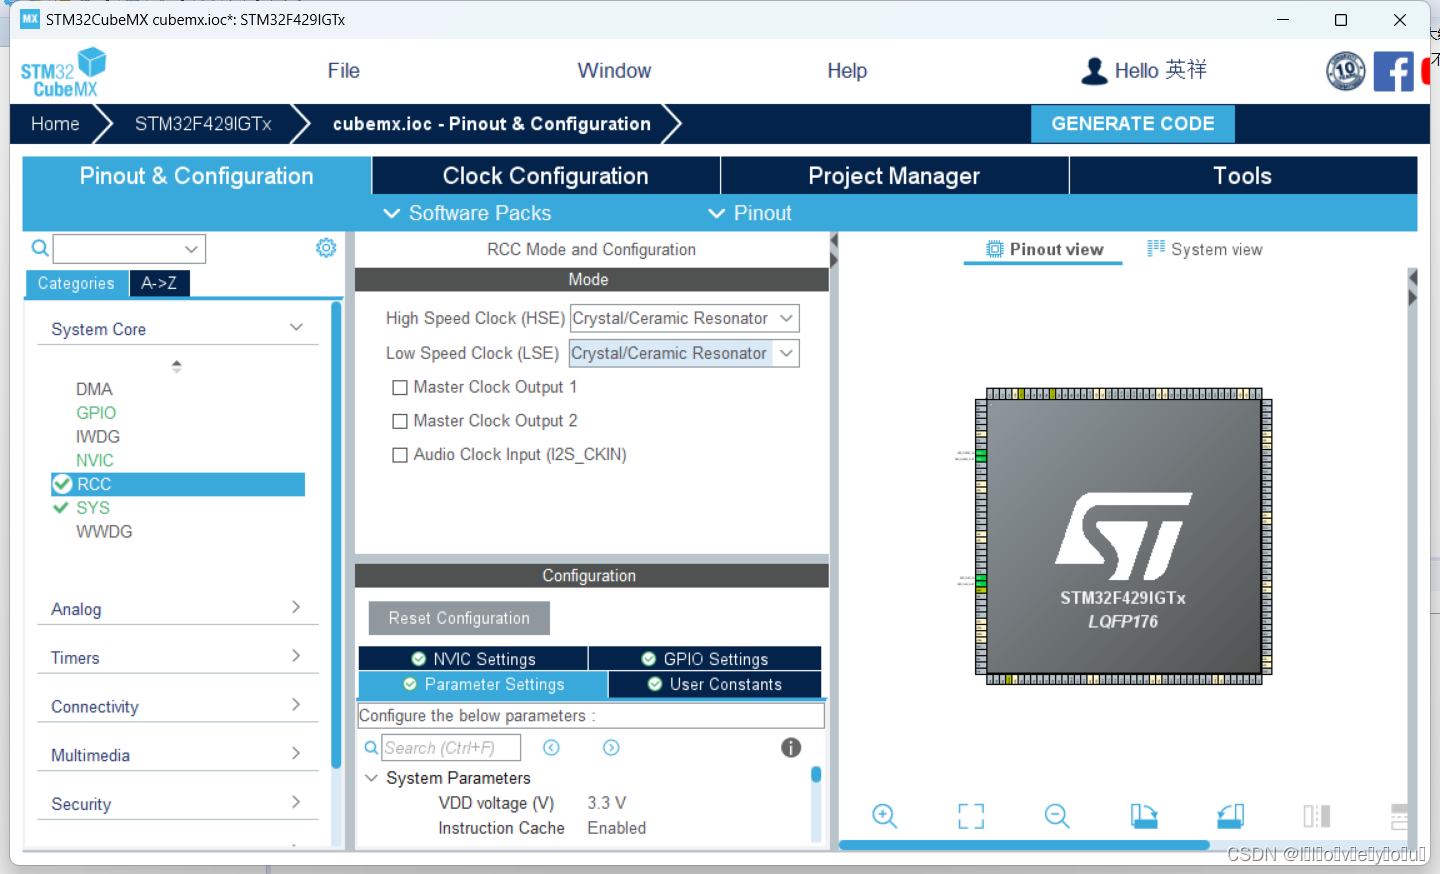Type in the parameter search field
Viewport: 1440px width, 874px height.
click(450, 747)
